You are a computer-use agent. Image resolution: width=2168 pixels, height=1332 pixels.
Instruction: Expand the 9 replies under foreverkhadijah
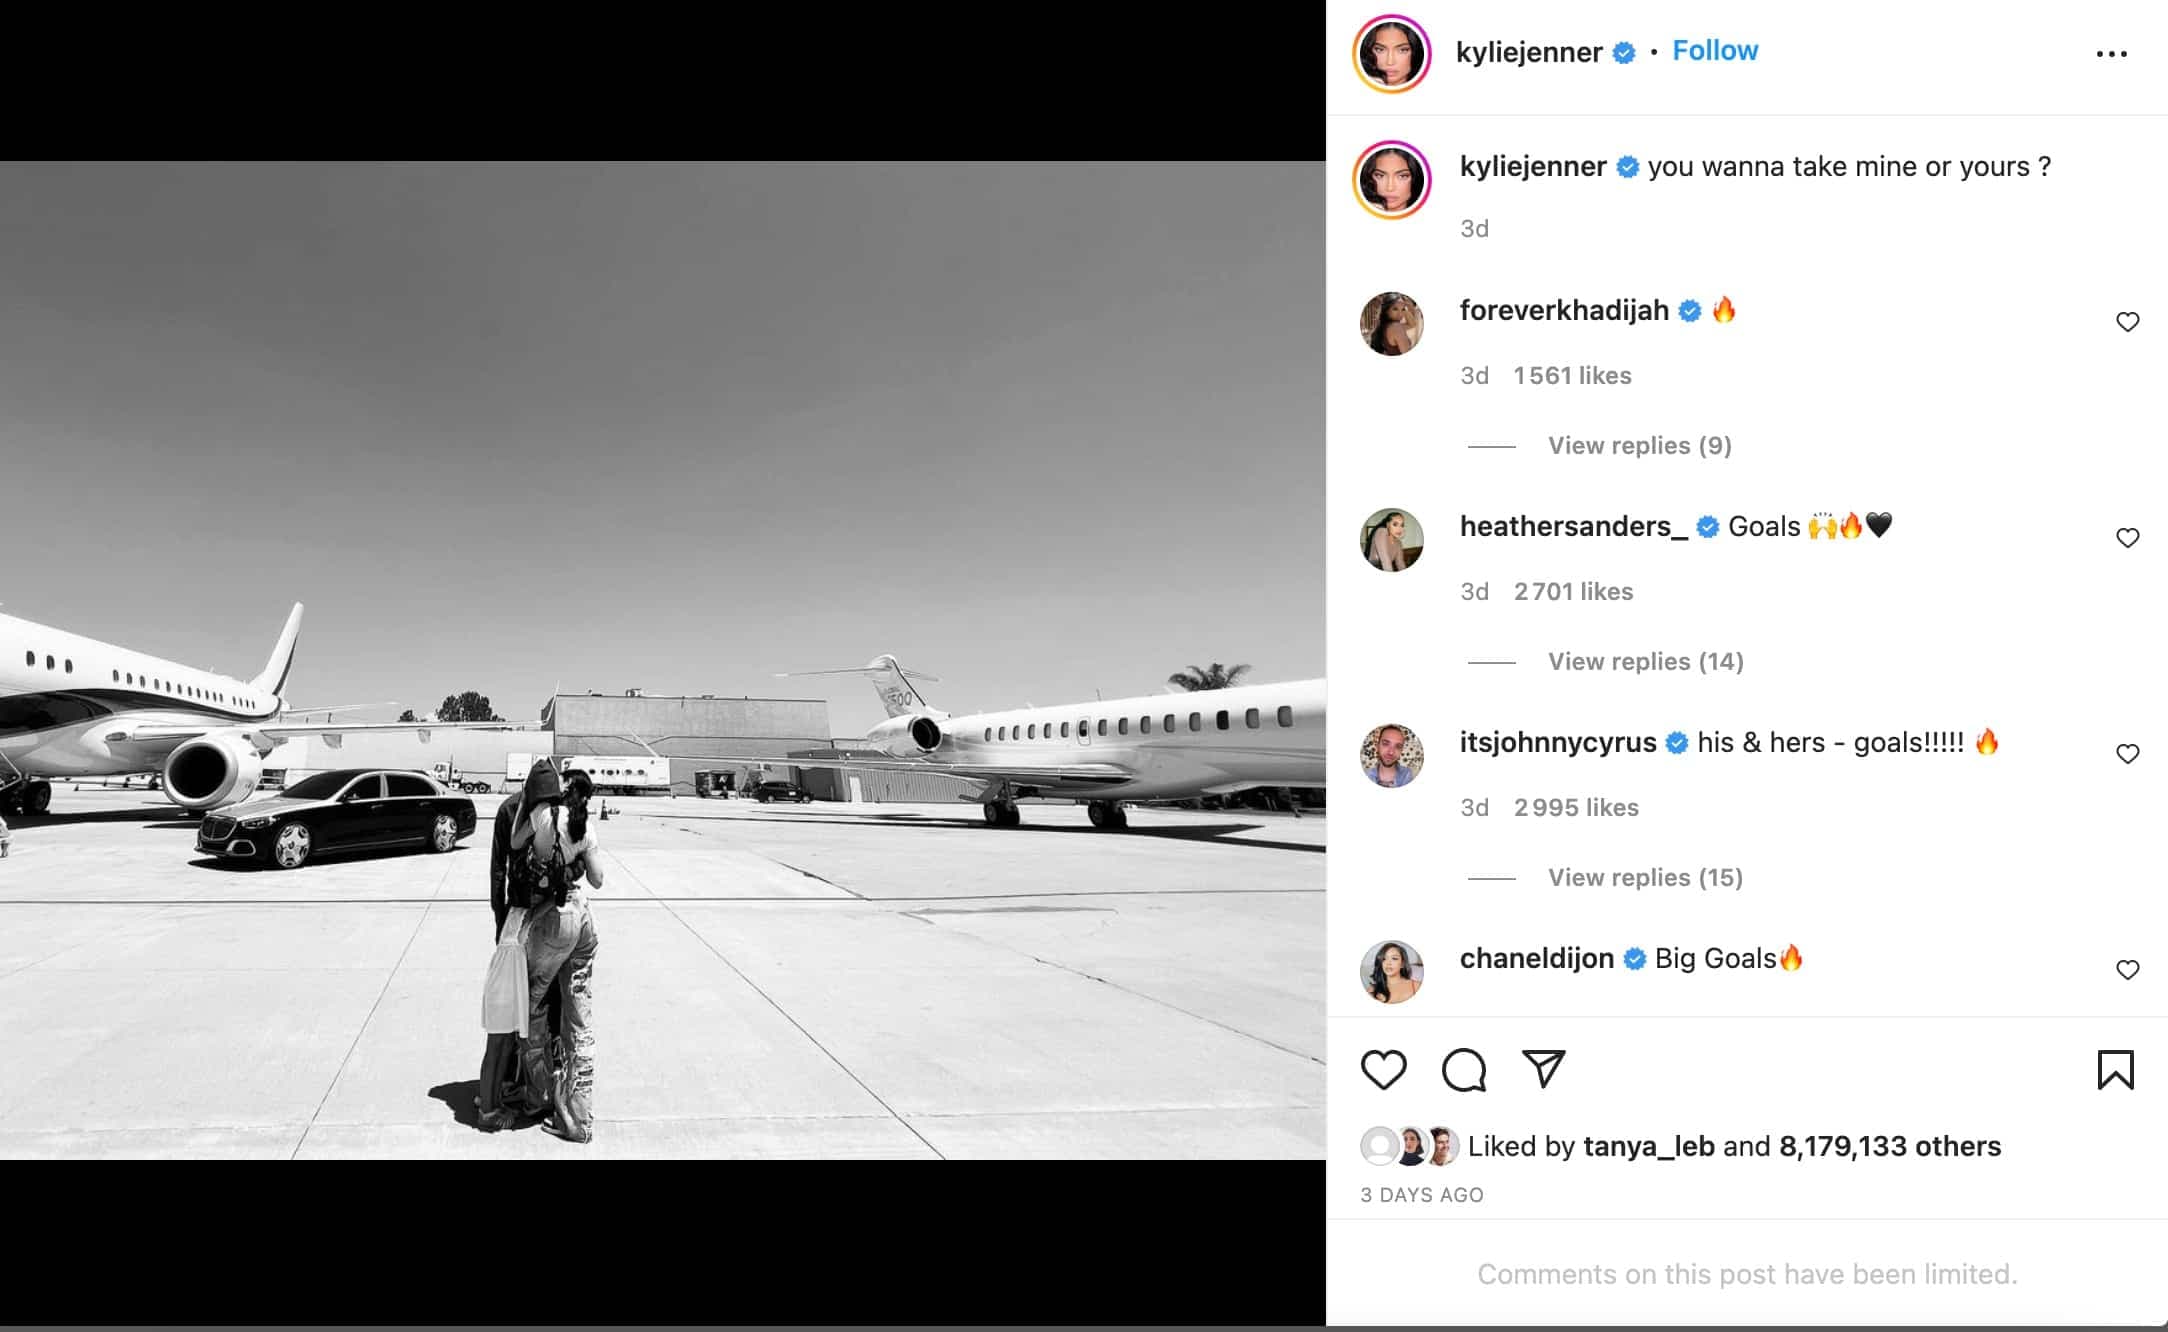click(1639, 446)
